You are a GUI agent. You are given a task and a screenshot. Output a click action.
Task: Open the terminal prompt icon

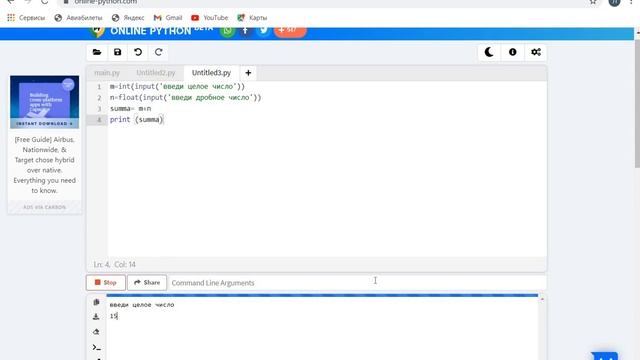click(96, 347)
